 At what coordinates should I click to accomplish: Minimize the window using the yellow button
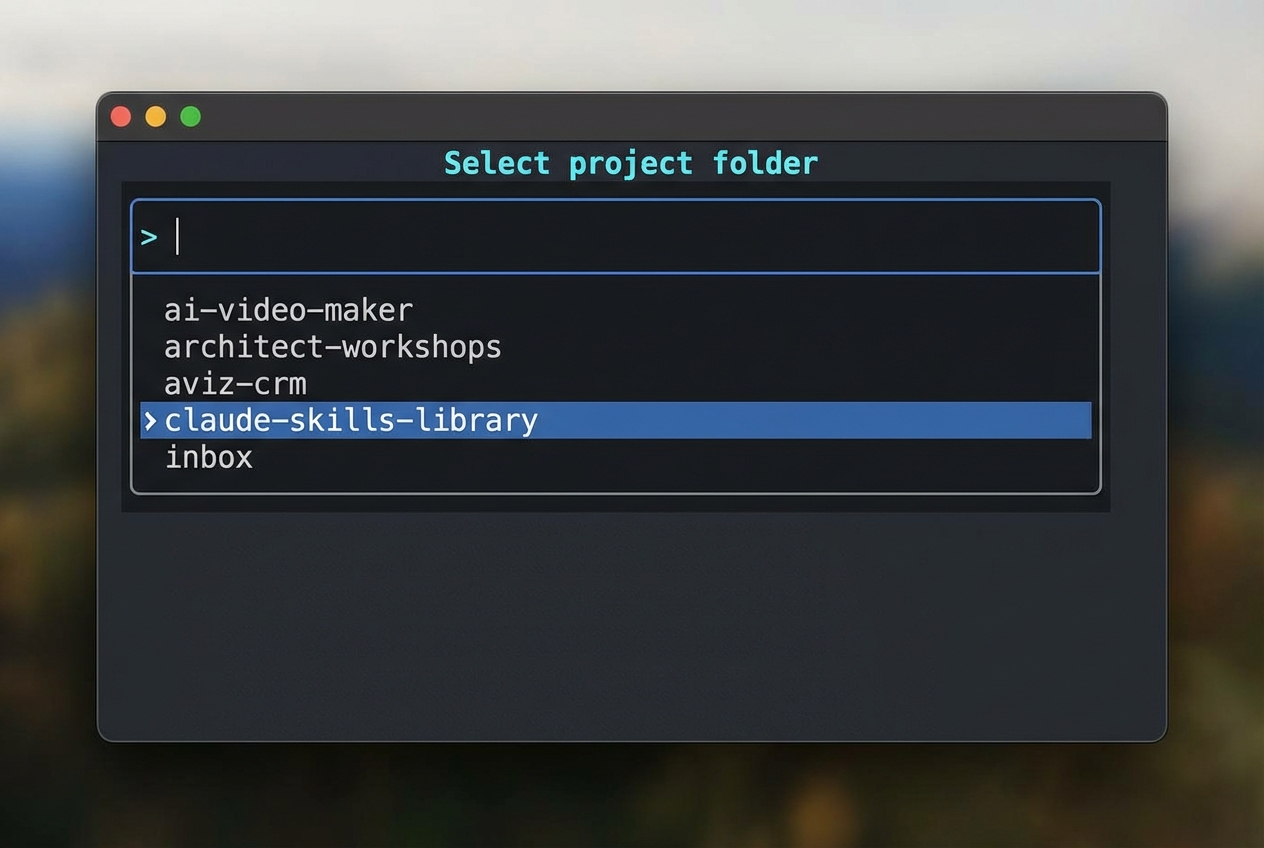coord(156,117)
